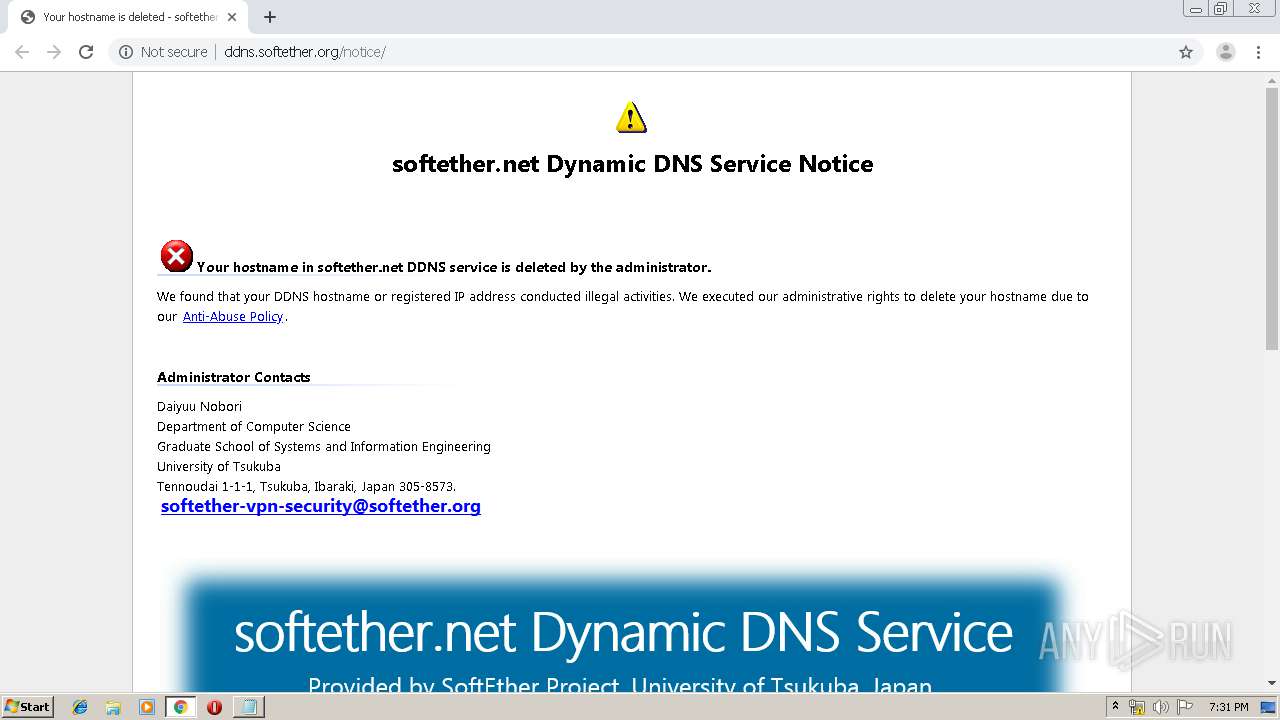
Task: Click the 'Administrator Contacts' heading
Action: click(233, 377)
